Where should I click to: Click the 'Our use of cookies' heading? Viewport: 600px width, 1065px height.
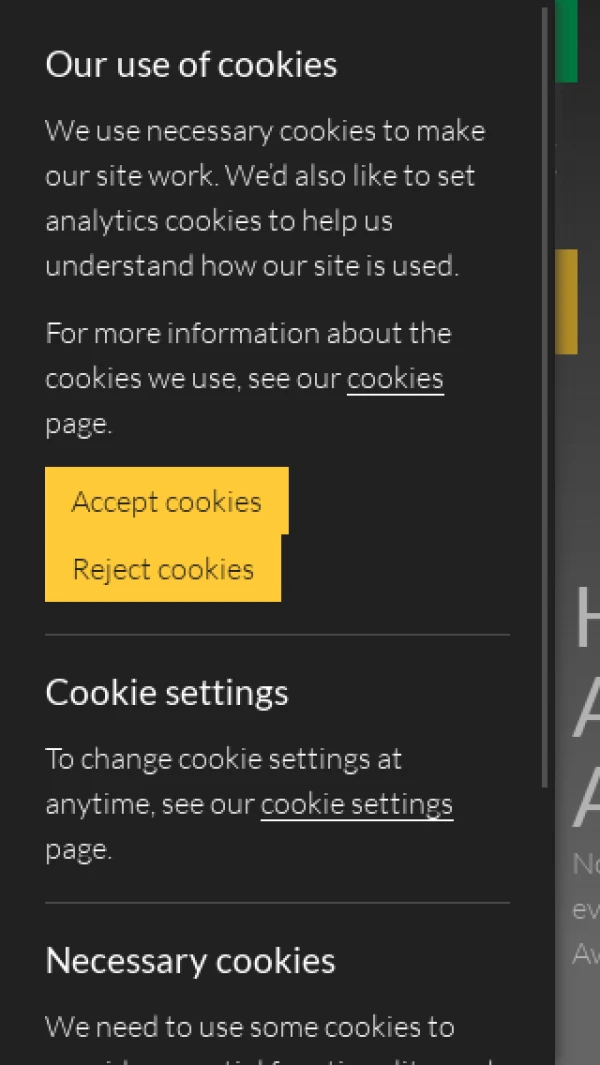191,65
